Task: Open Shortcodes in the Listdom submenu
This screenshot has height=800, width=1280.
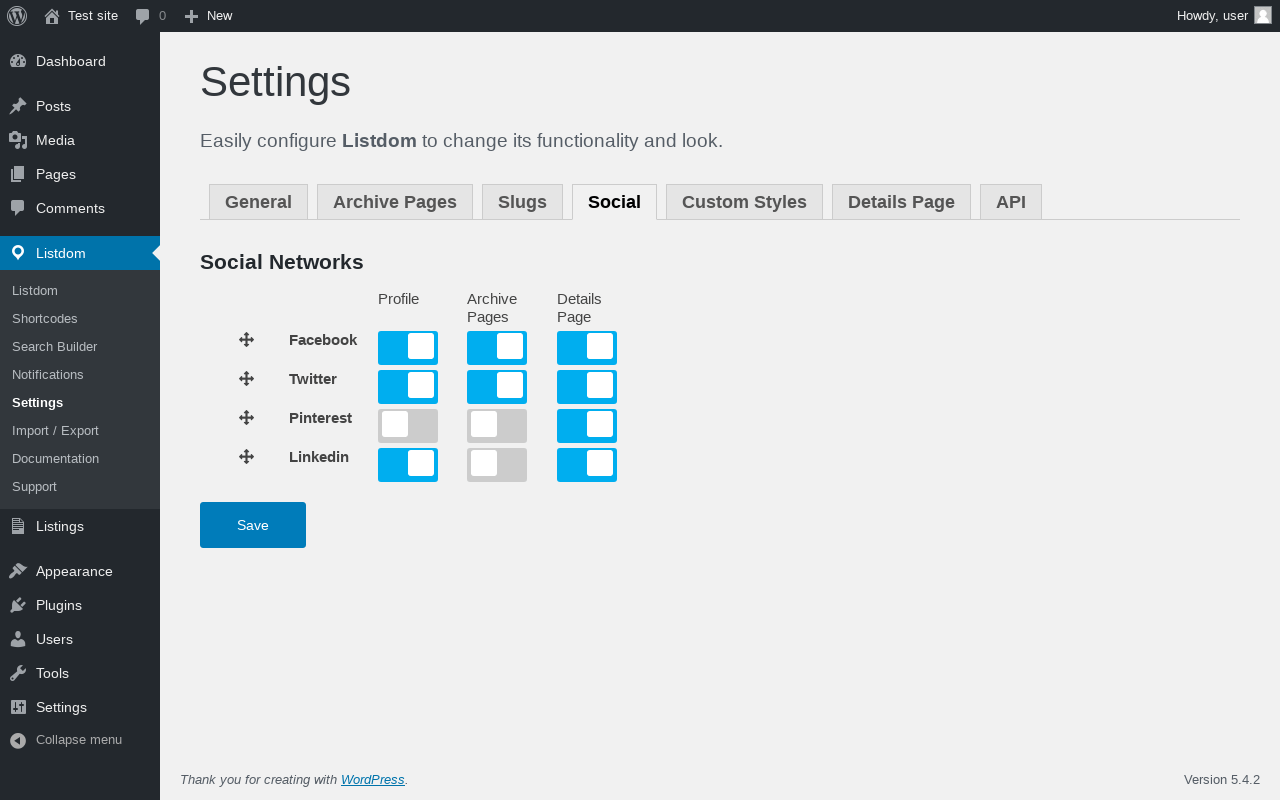Action: coord(45,319)
